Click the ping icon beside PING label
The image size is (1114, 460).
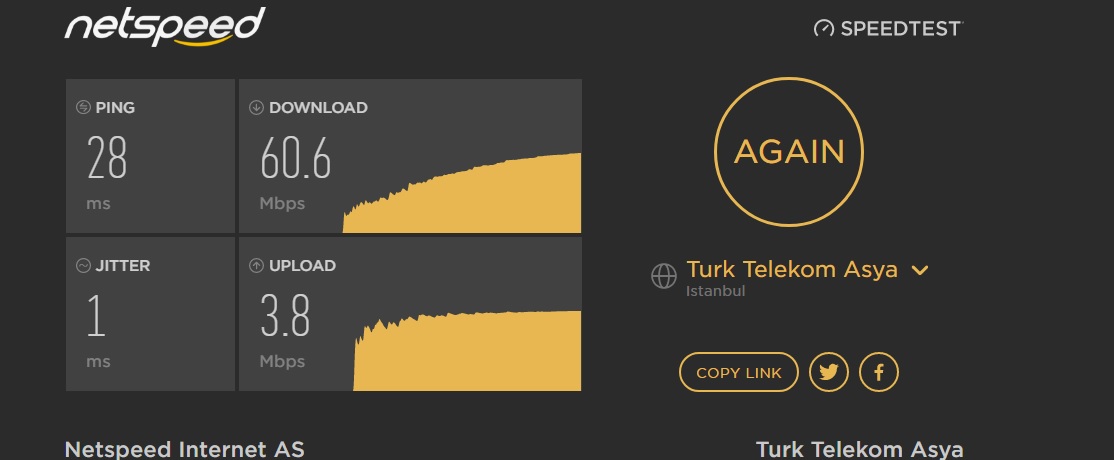coord(83,107)
